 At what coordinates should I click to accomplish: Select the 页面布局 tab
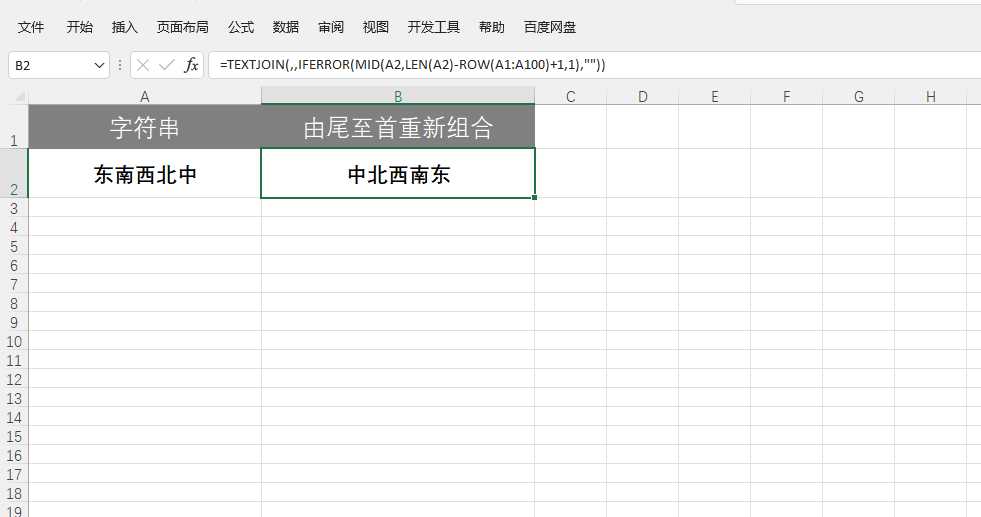[182, 27]
